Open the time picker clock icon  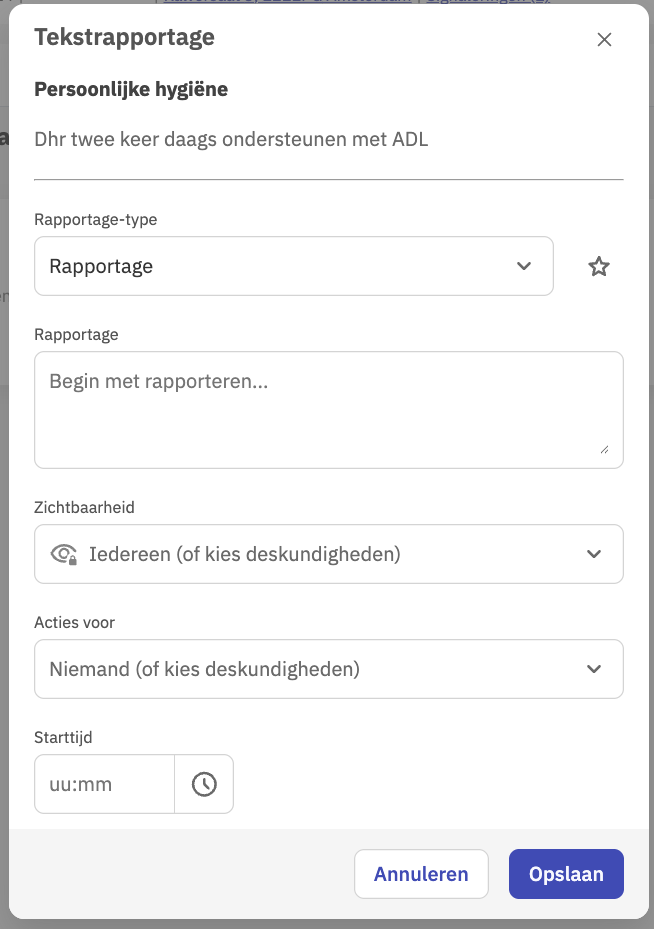[204, 784]
